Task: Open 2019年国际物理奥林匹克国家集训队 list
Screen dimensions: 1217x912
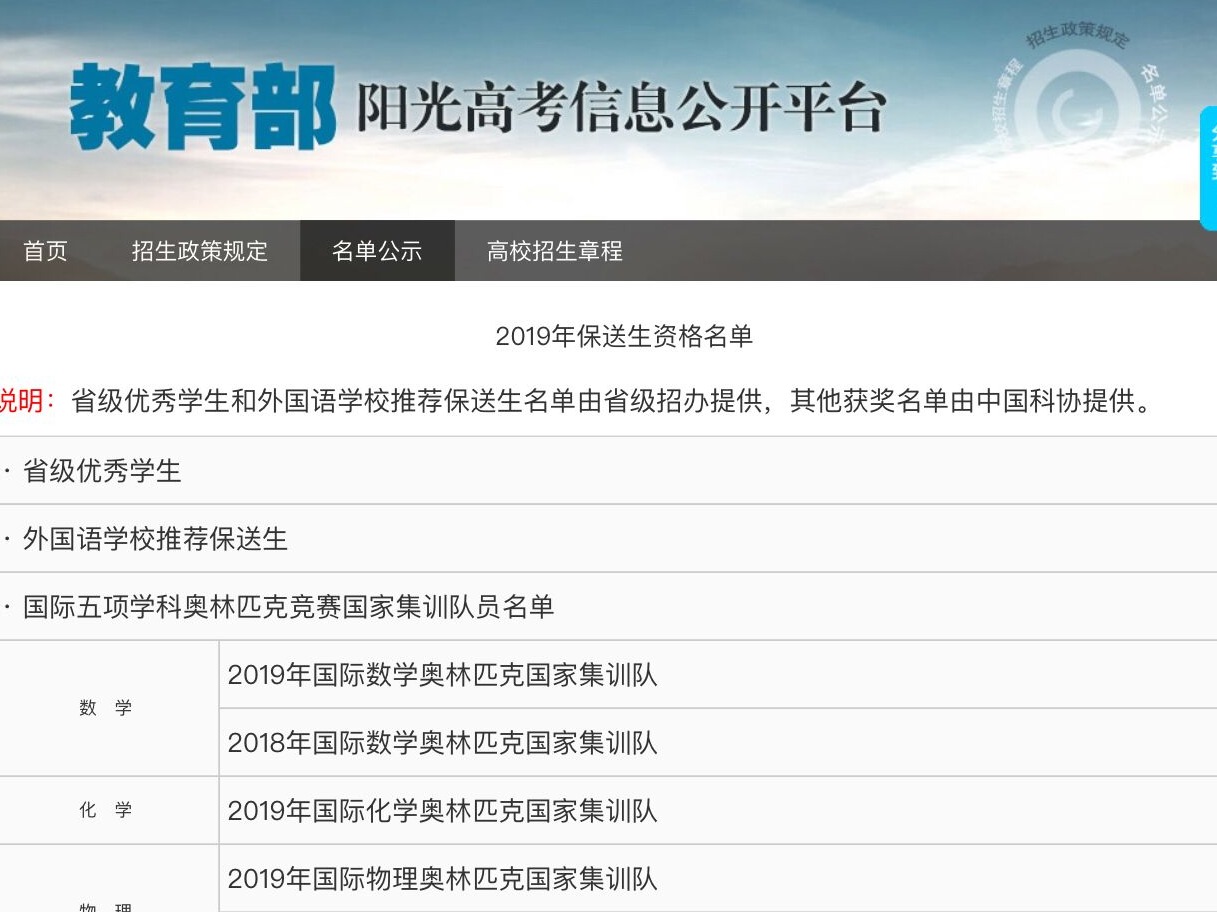Action: [x=442, y=879]
